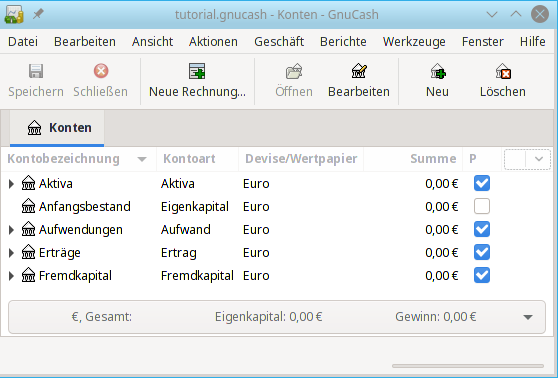Open the summary bar dropdown arrow
The image size is (558, 378).
[x=528, y=317]
